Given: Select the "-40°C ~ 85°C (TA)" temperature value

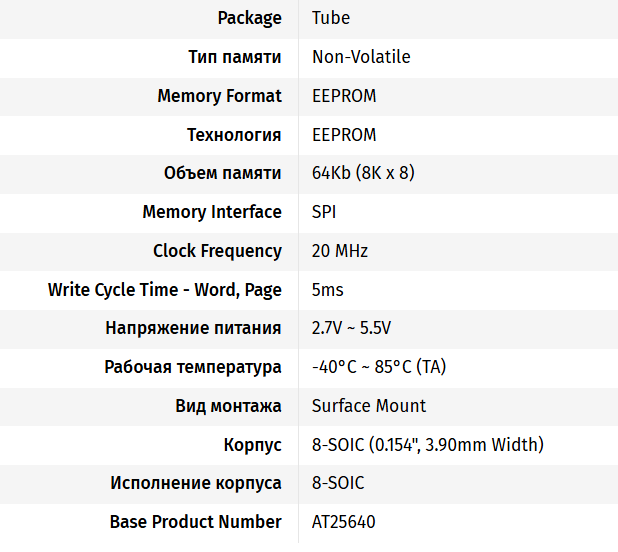Looking at the screenshot, I should [379, 367].
